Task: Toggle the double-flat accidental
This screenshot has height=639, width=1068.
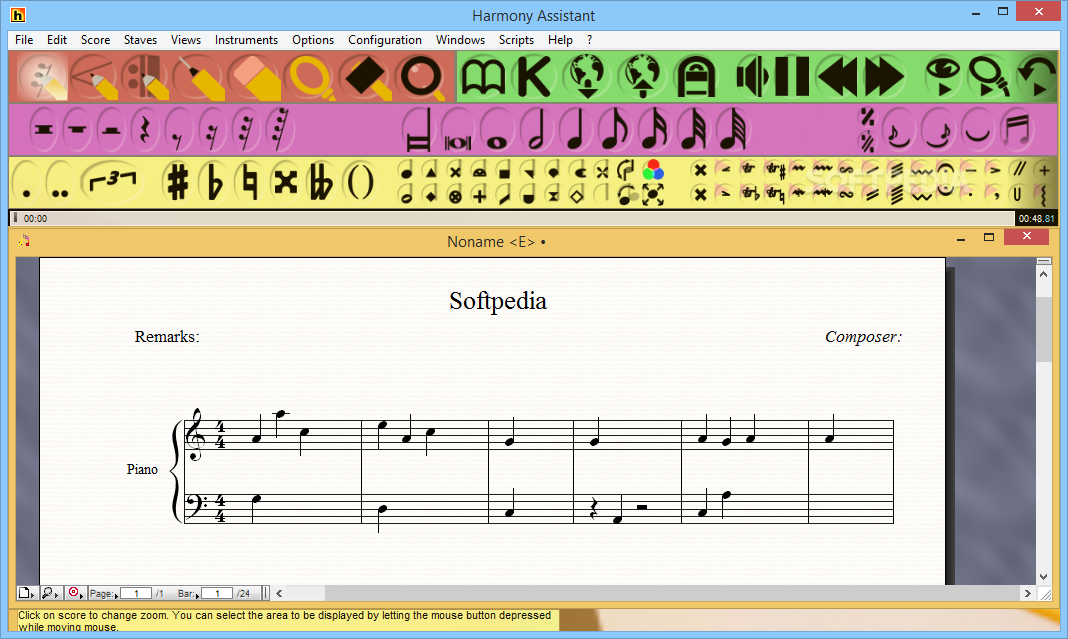Action: pyautogui.click(x=321, y=183)
